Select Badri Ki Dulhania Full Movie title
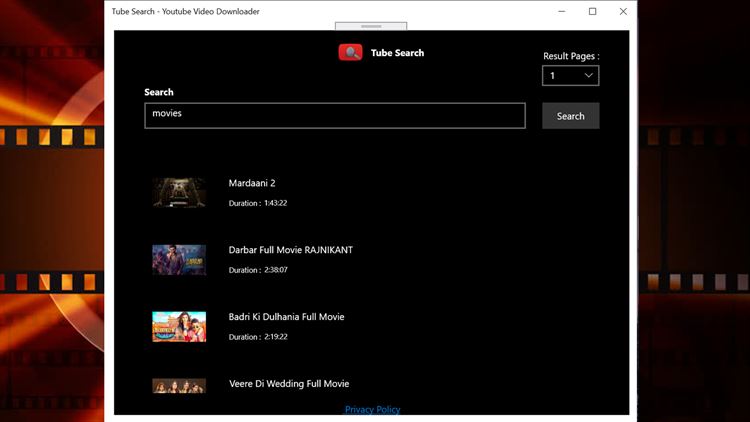The height and width of the screenshot is (422, 750). point(286,317)
